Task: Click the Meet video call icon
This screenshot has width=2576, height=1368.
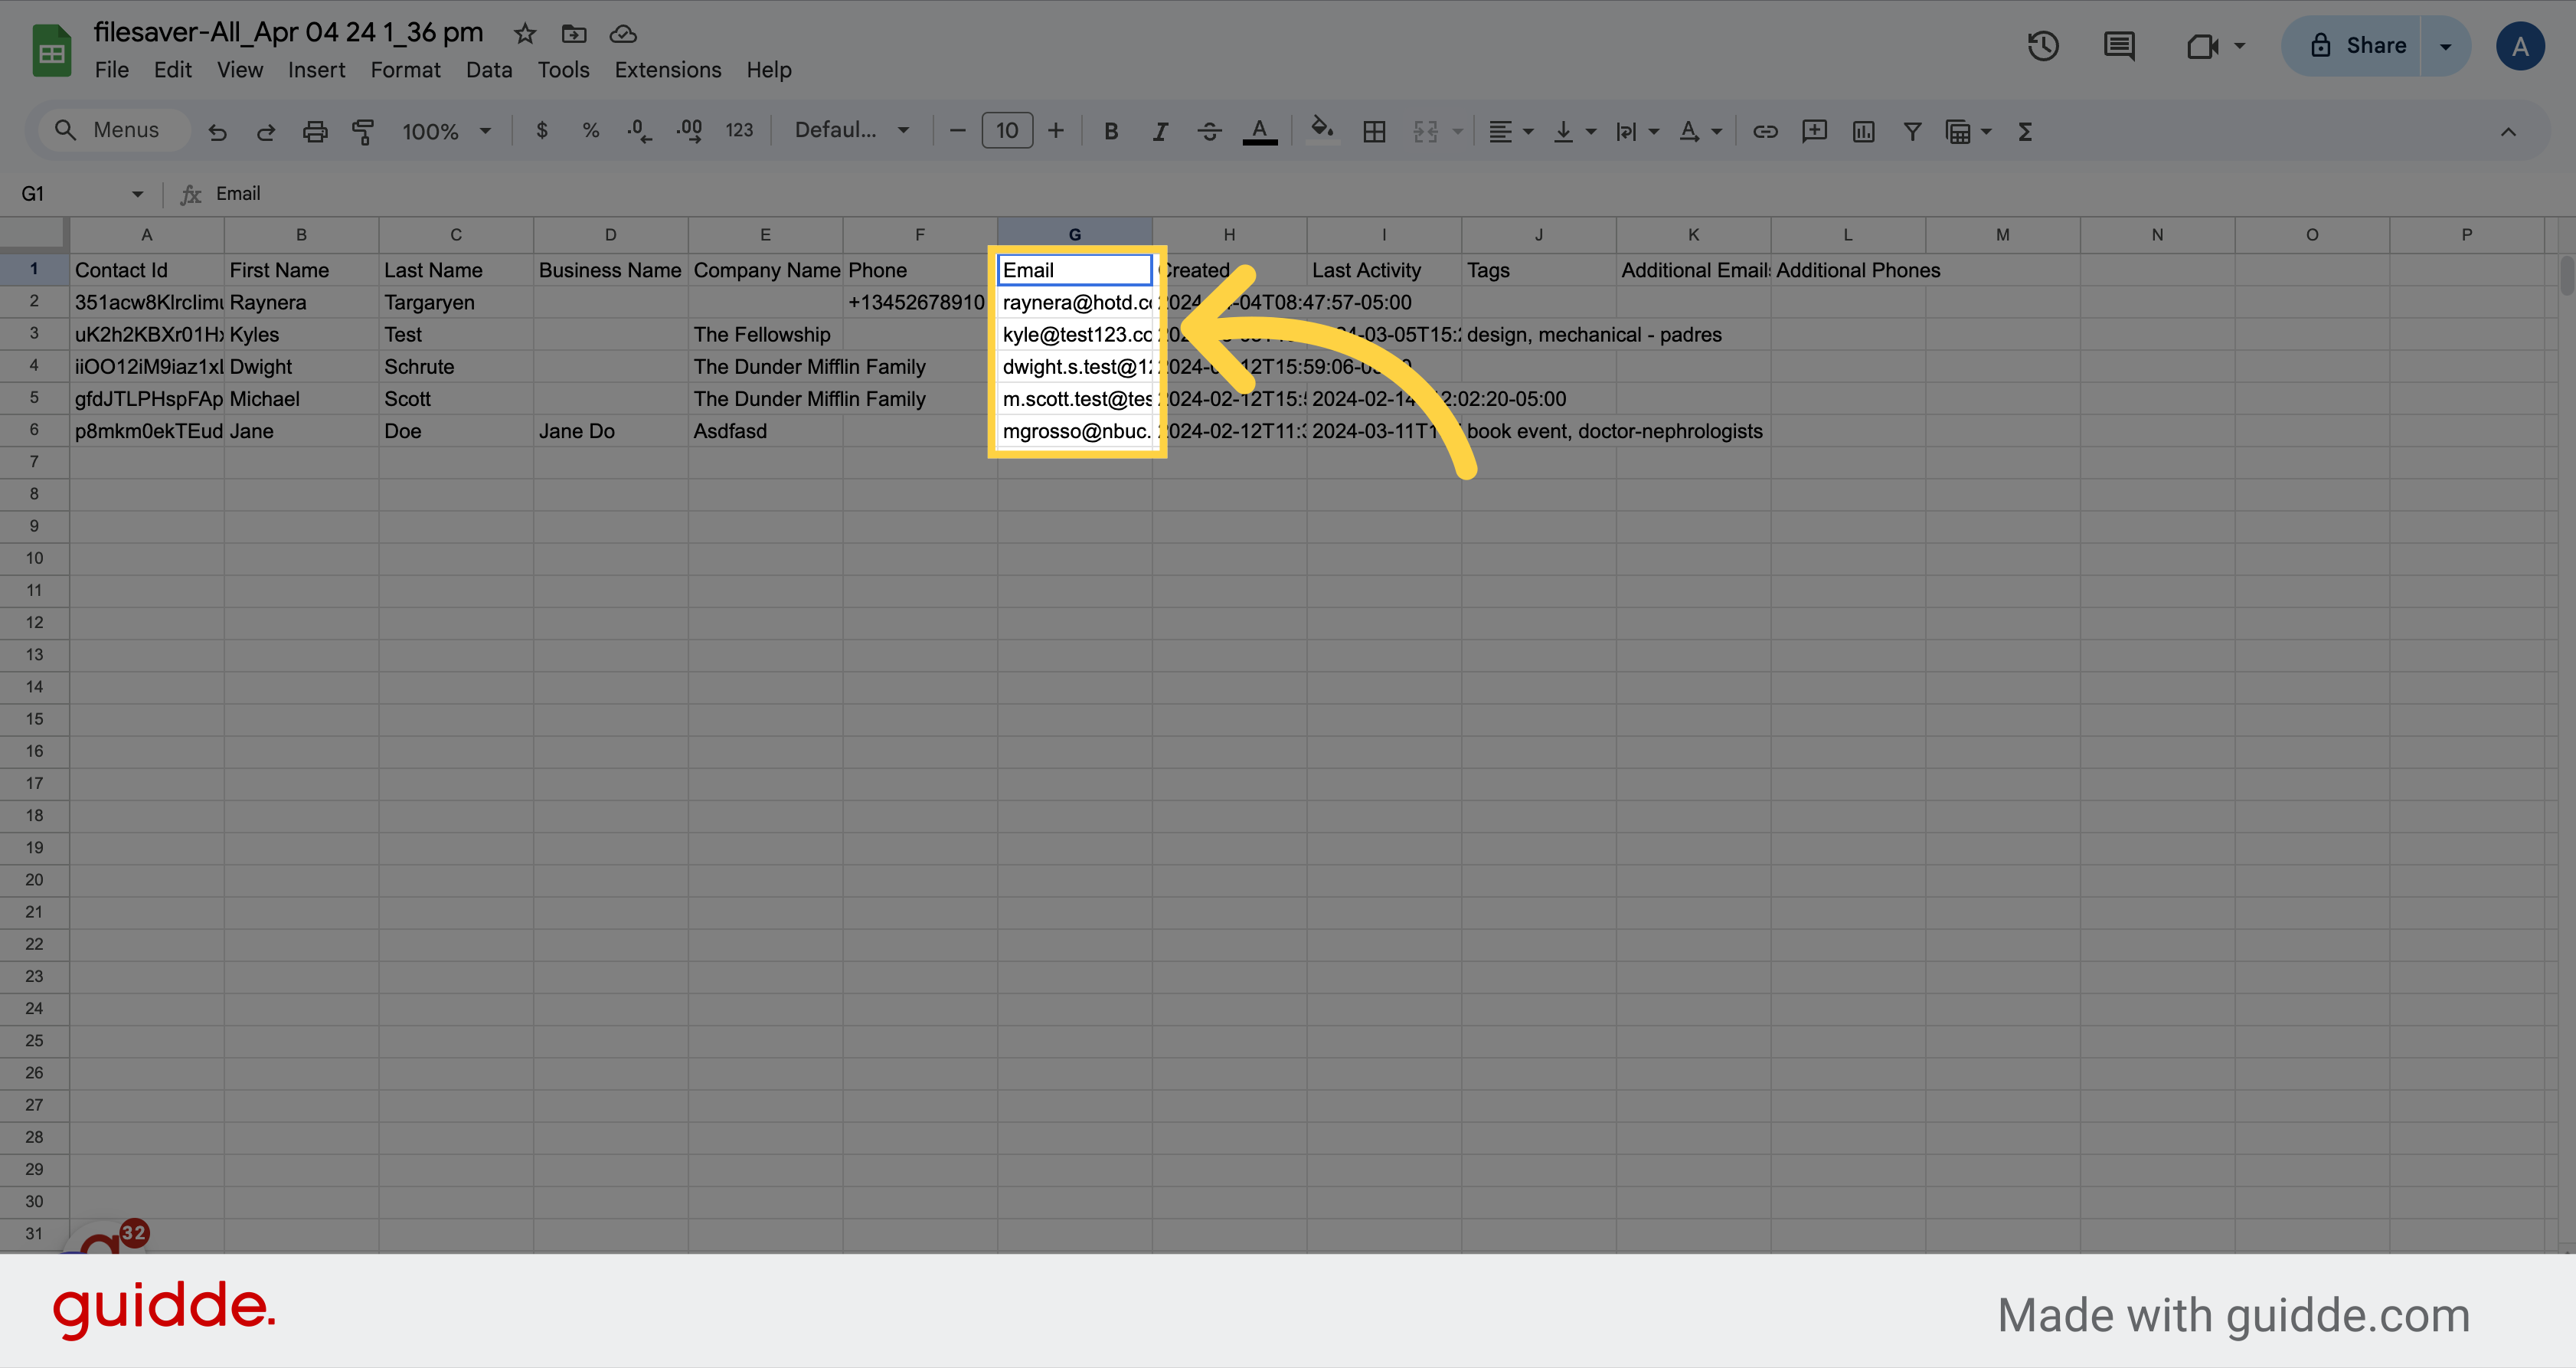Action: 2203,46
